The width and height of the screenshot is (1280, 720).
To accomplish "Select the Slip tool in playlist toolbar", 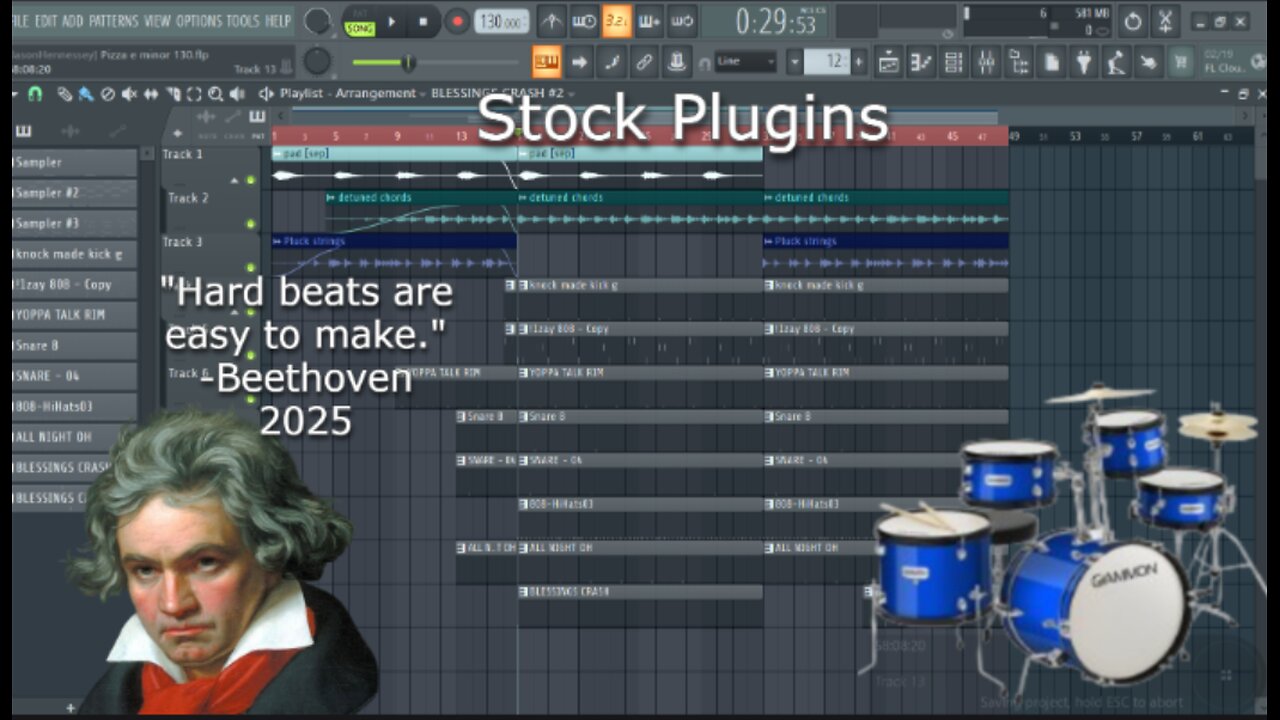I will [x=151, y=94].
